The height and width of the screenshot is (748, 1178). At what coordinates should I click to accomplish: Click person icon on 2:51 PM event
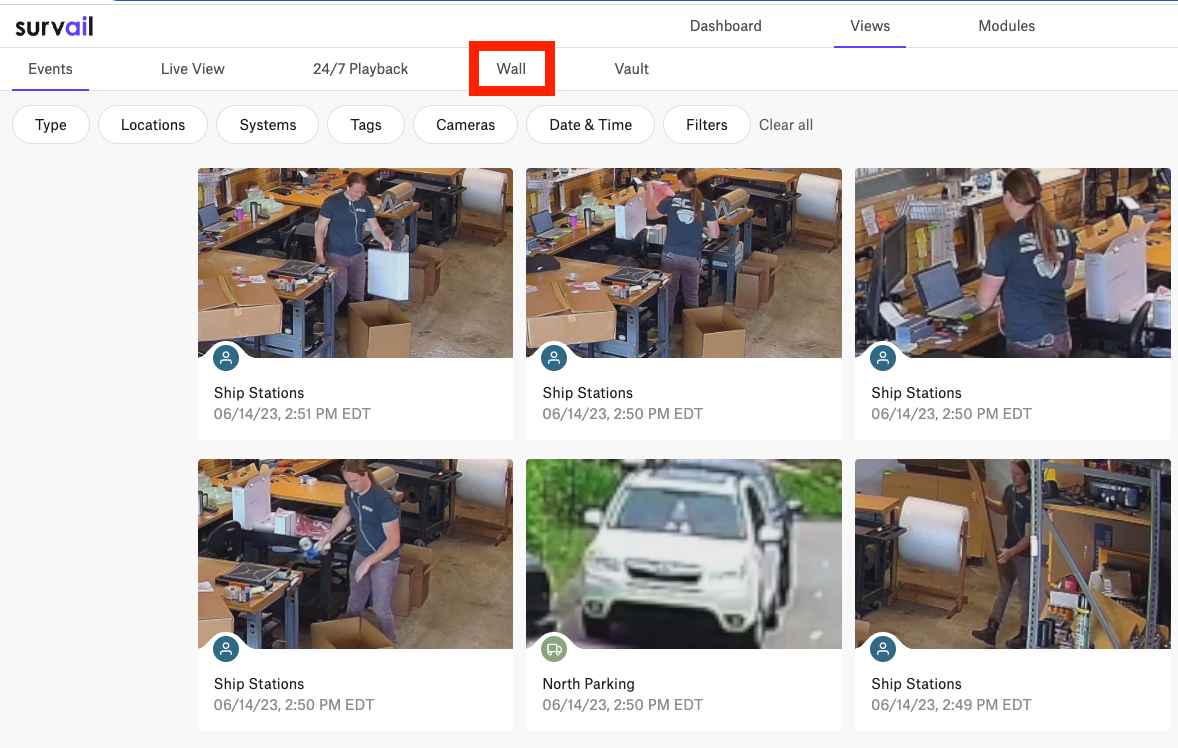[225, 357]
